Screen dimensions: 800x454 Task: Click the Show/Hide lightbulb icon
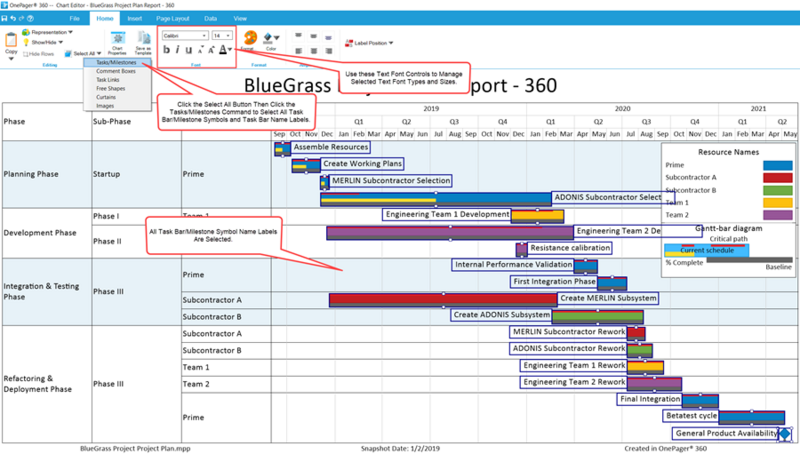tap(26, 42)
